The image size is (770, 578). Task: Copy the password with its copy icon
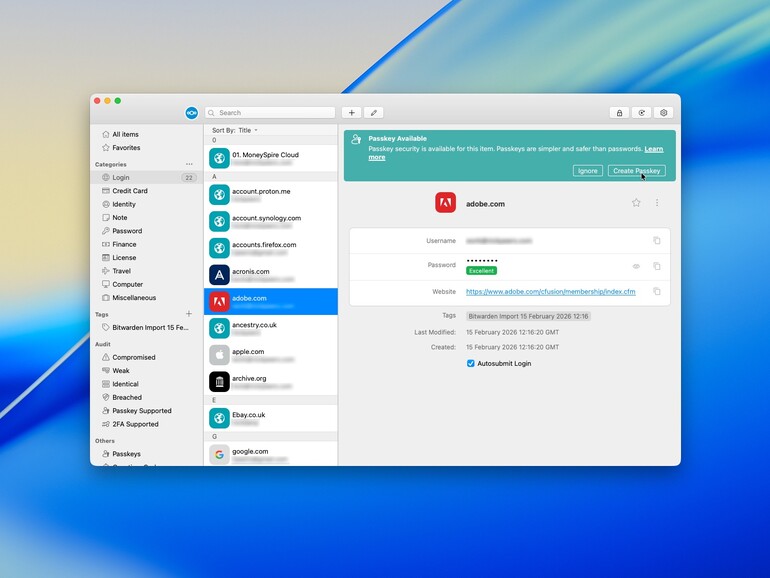pyautogui.click(x=657, y=266)
